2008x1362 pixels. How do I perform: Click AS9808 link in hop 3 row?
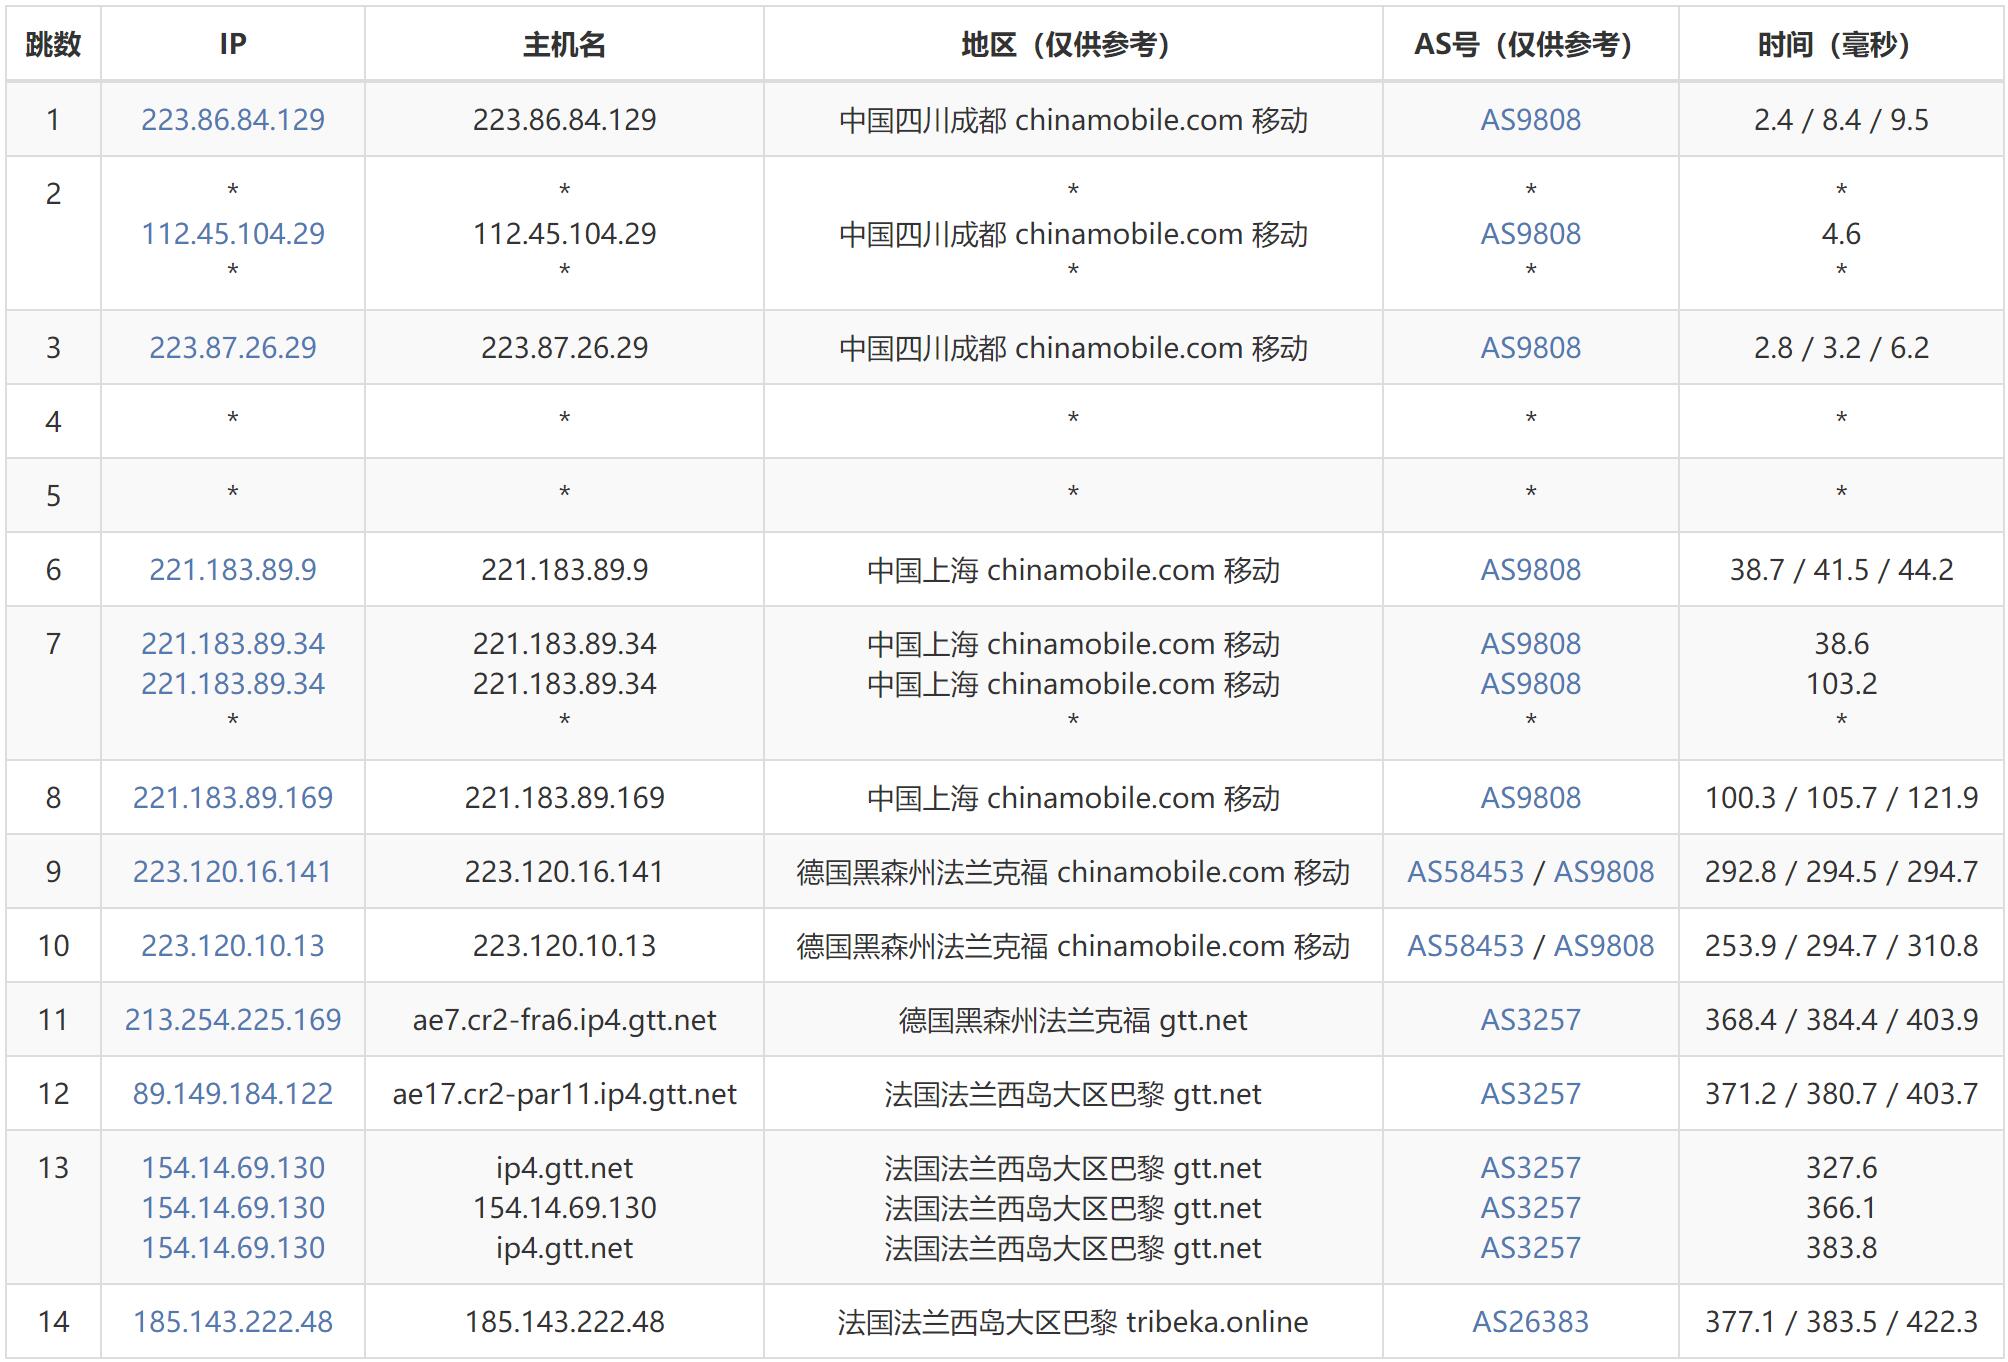1531,348
